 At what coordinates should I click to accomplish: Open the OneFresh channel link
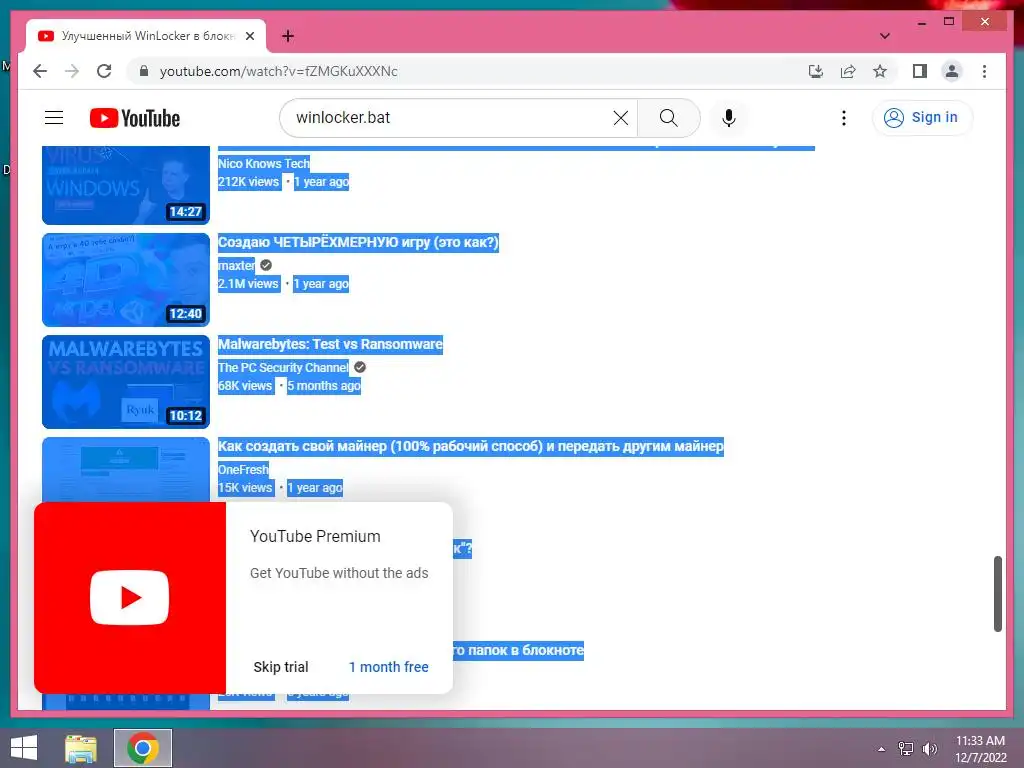coord(243,469)
